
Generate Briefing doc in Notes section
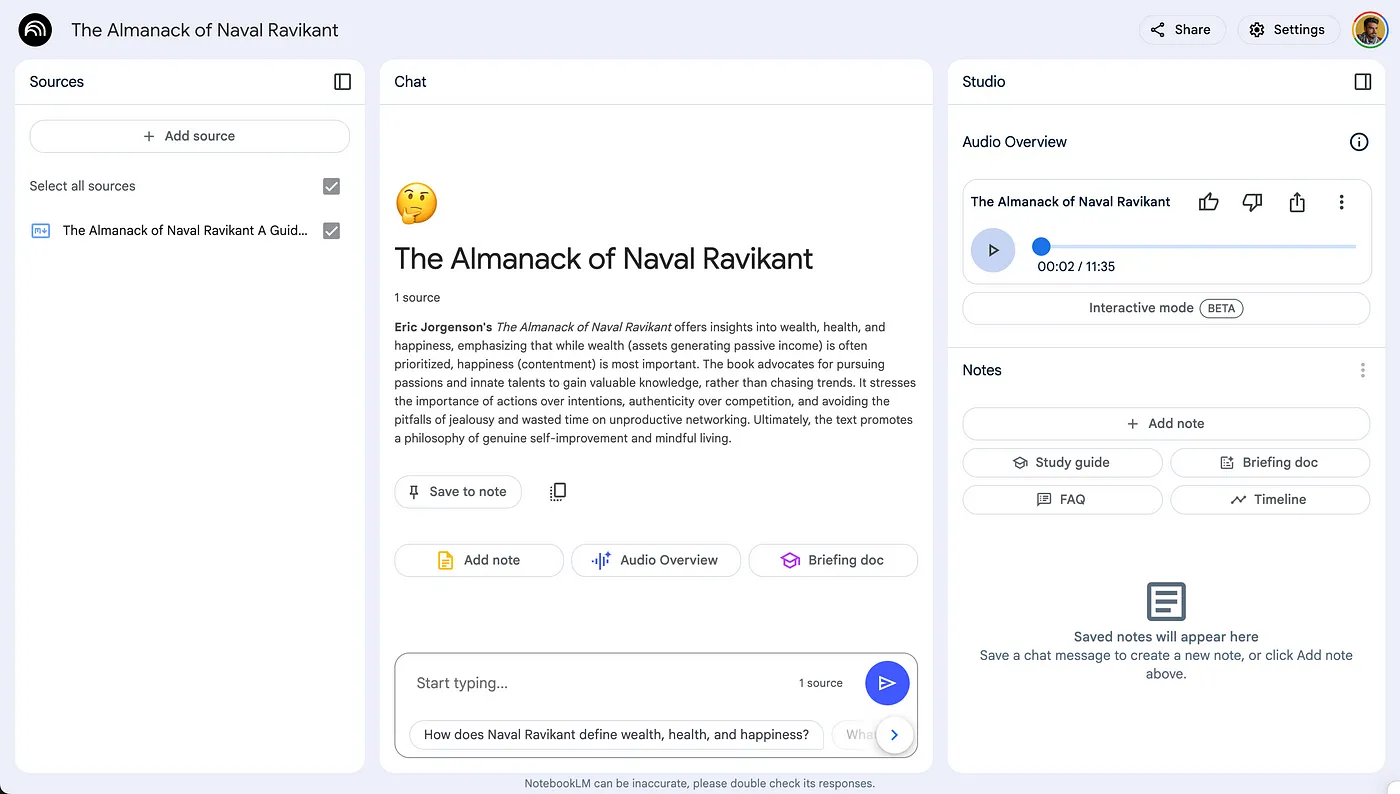coord(1270,463)
